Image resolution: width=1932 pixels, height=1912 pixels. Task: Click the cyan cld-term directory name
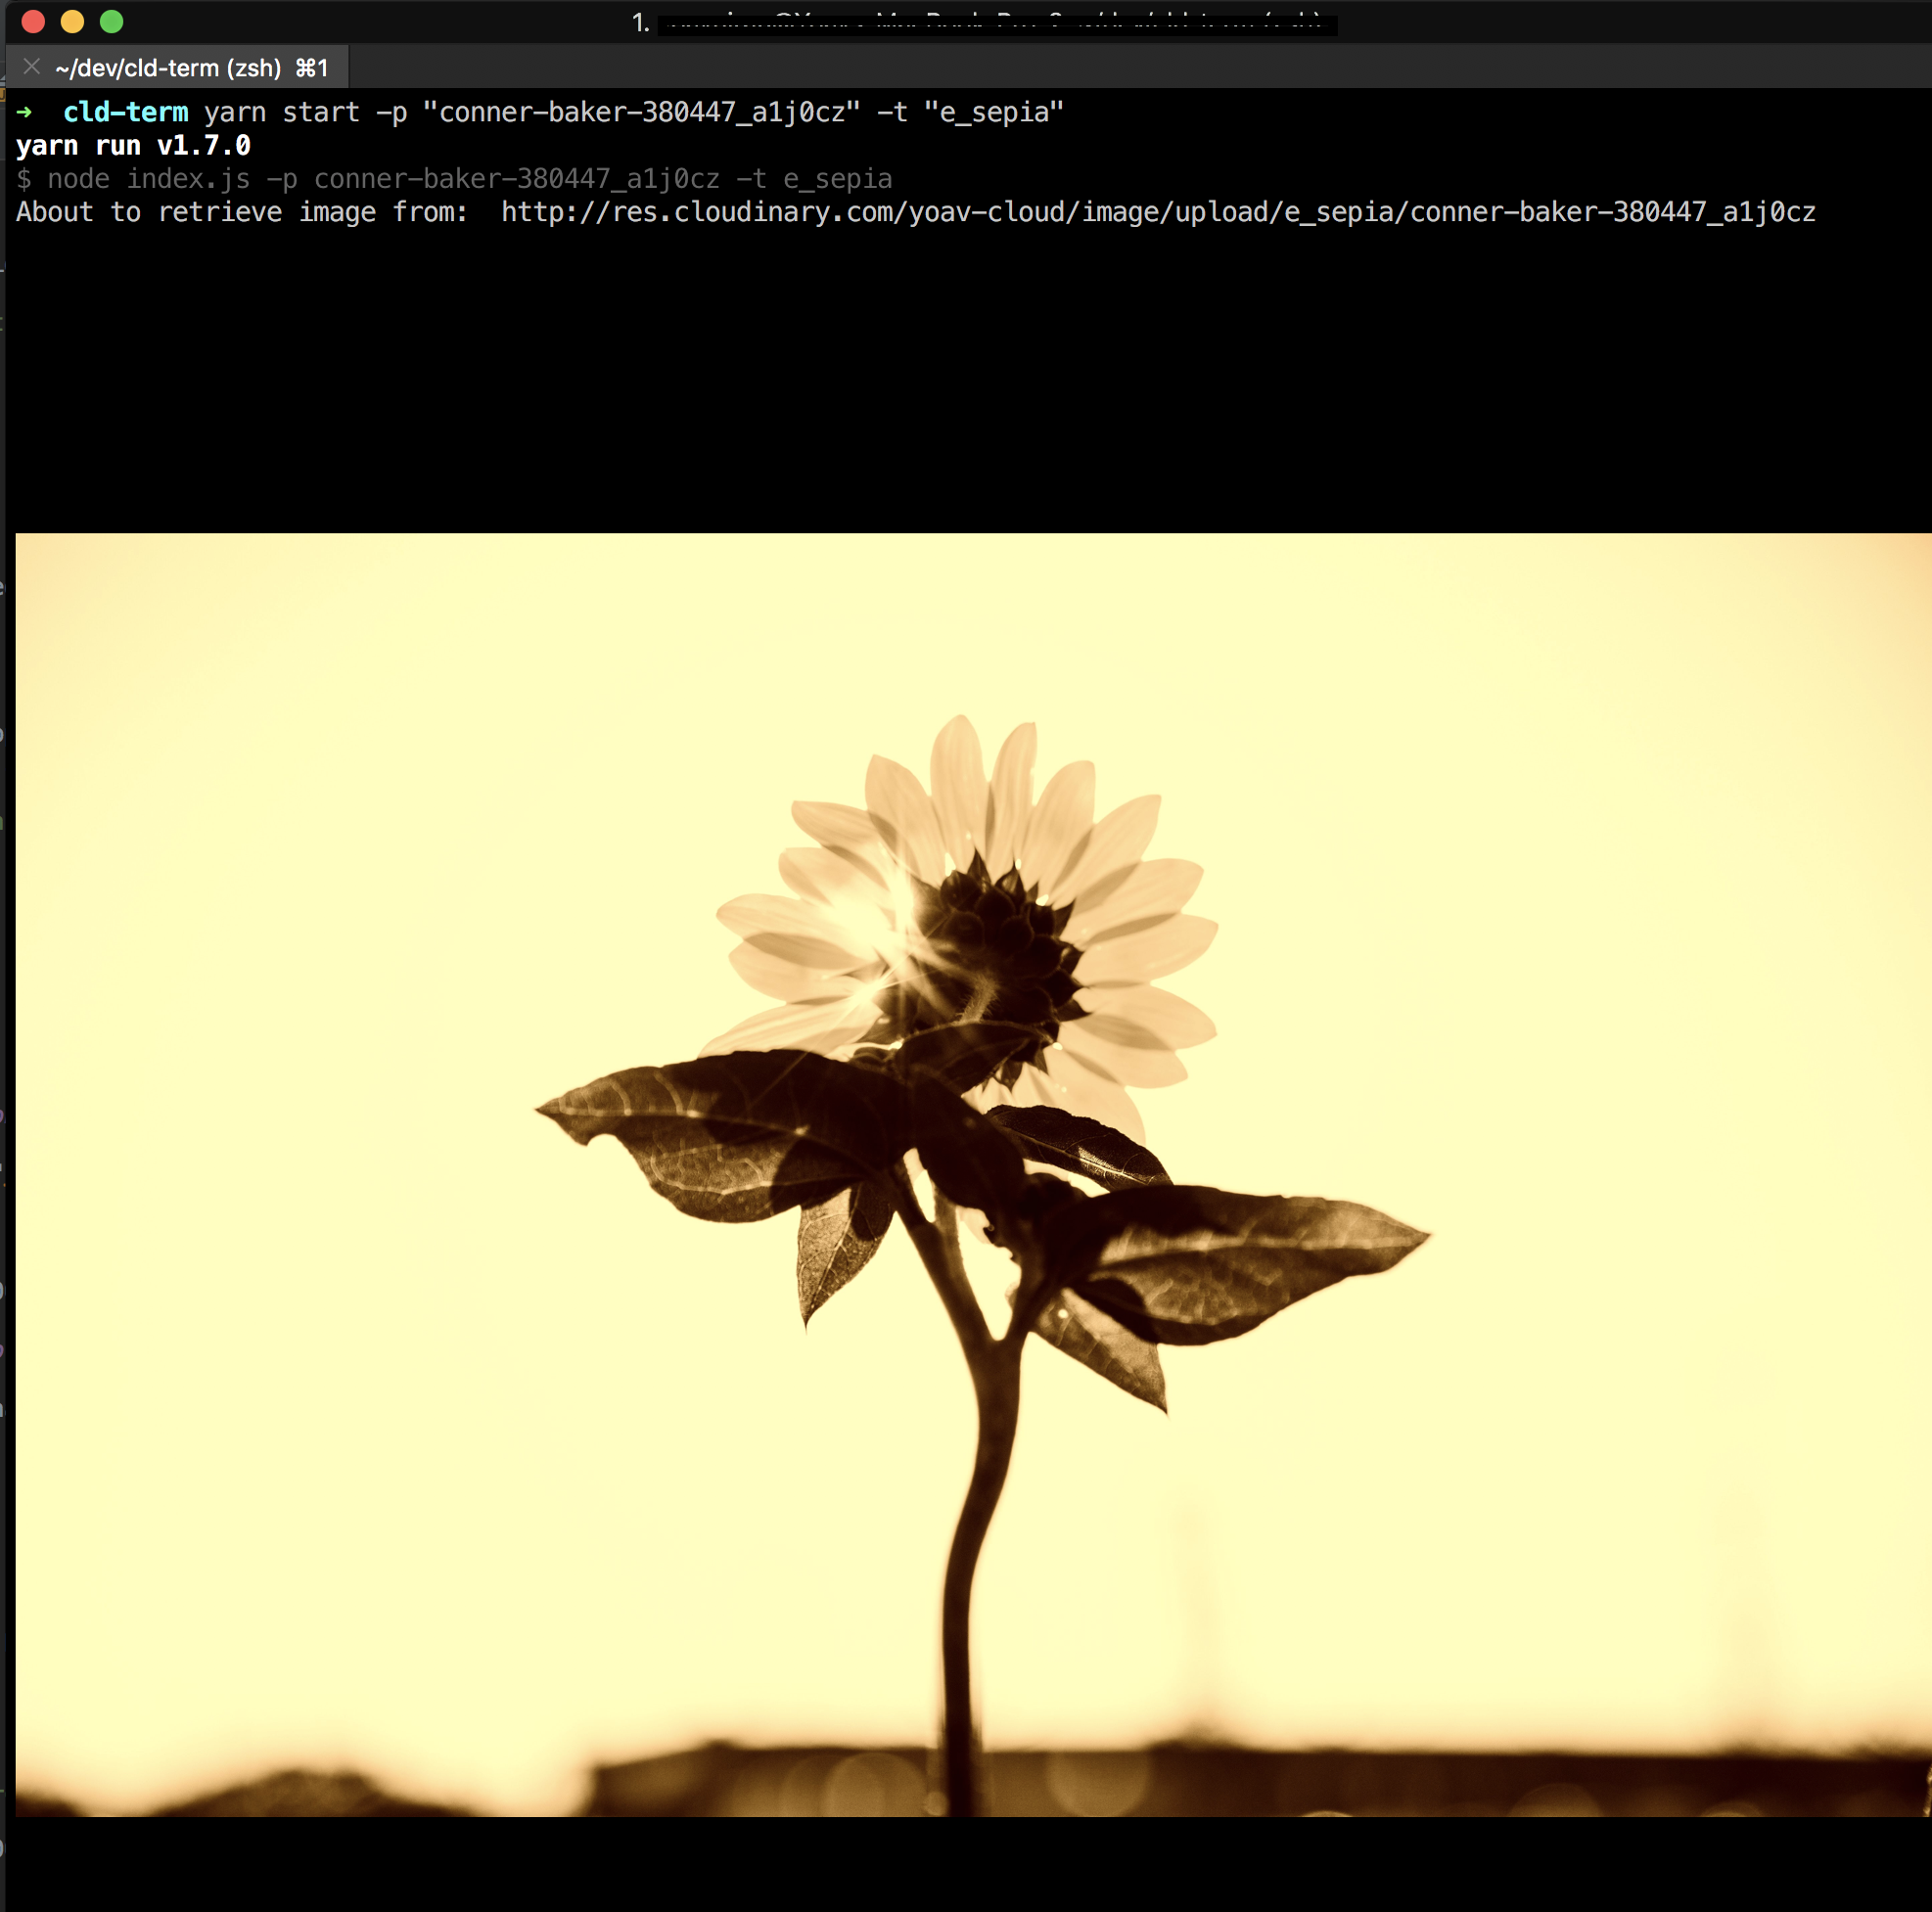[x=125, y=112]
